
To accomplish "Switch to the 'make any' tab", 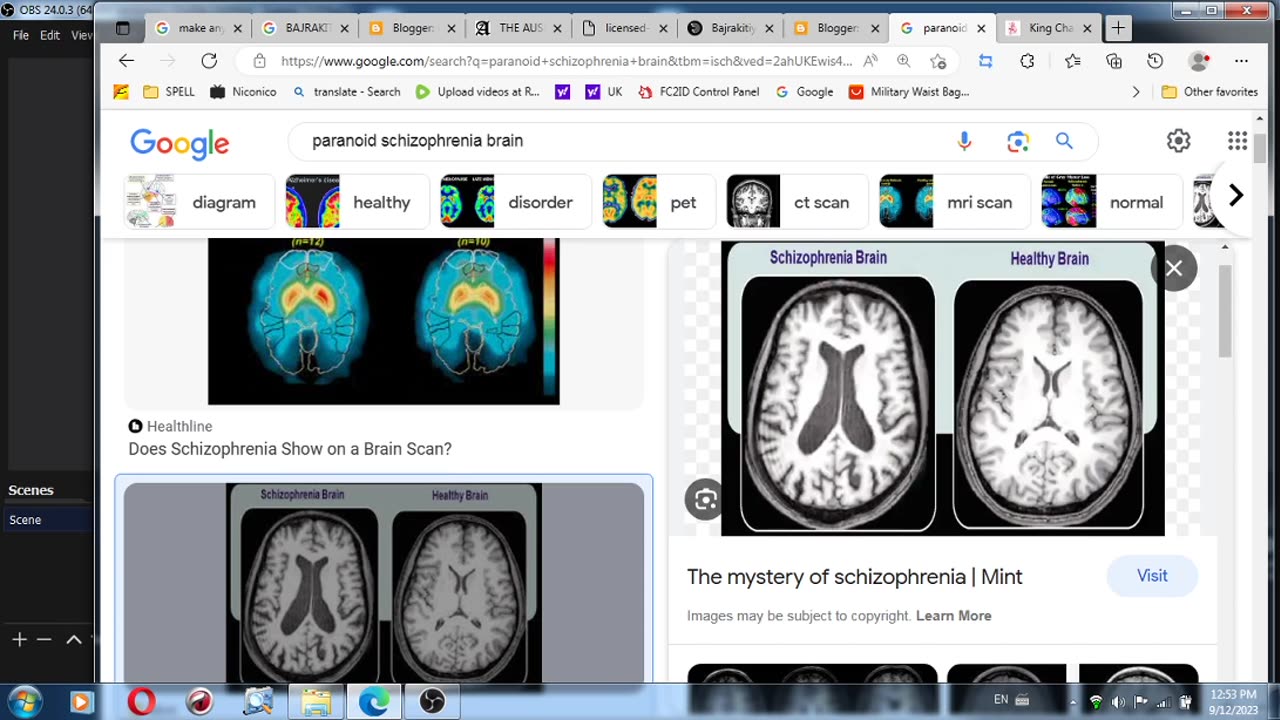I will click(x=196, y=28).
